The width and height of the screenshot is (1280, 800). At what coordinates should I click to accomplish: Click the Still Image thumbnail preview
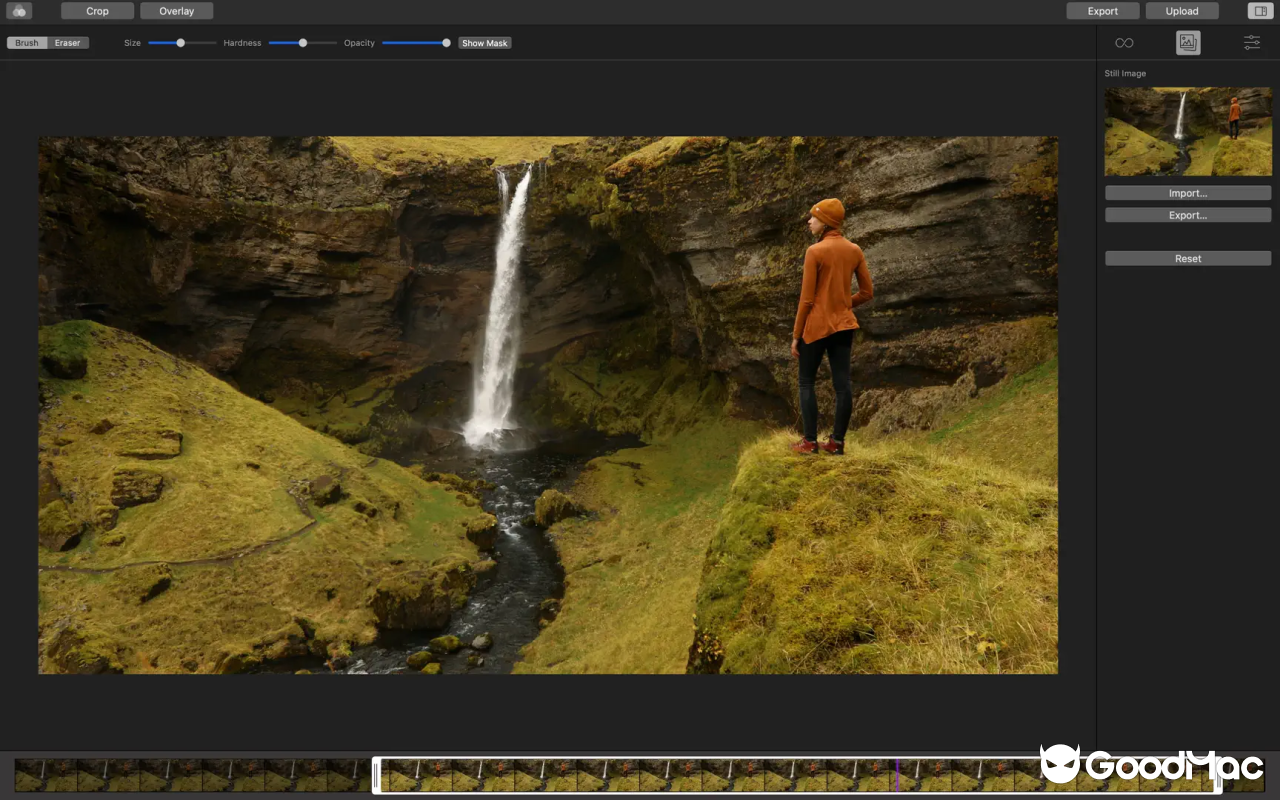[x=1187, y=131]
